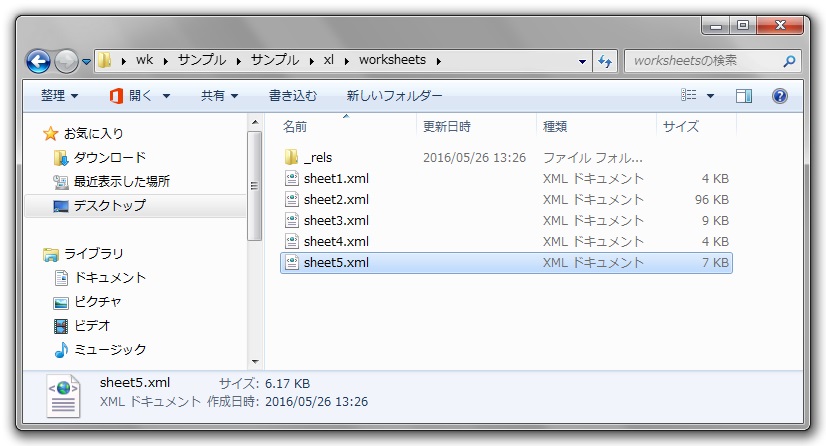Expand arrow after xl breadcrumb
This screenshot has width=826, height=446.
(x=347, y=61)
